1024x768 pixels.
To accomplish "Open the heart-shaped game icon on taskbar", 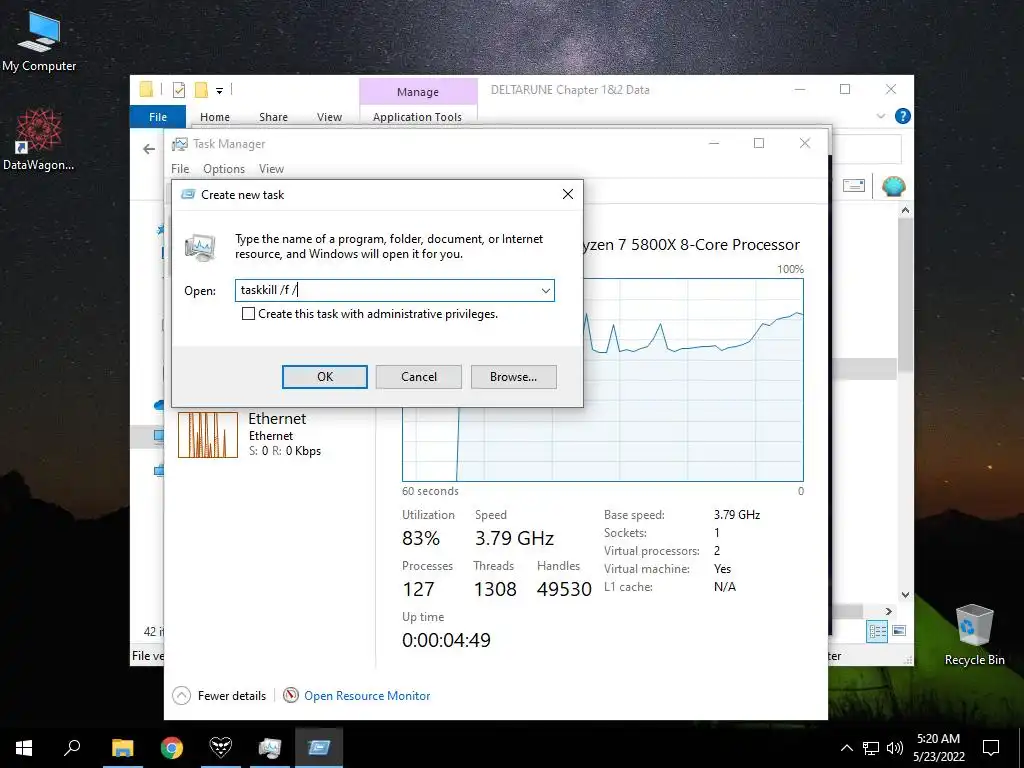I will click(x=221, y=748).
